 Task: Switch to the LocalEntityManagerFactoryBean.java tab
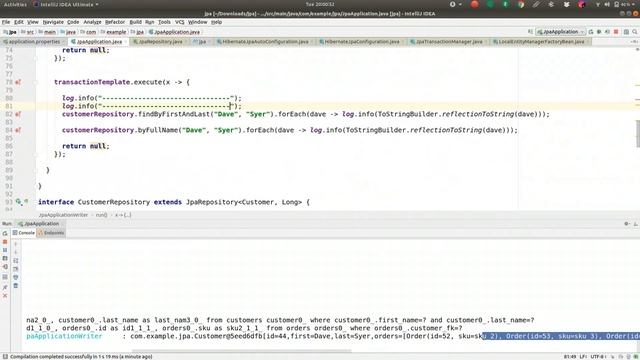pos(540,42)
